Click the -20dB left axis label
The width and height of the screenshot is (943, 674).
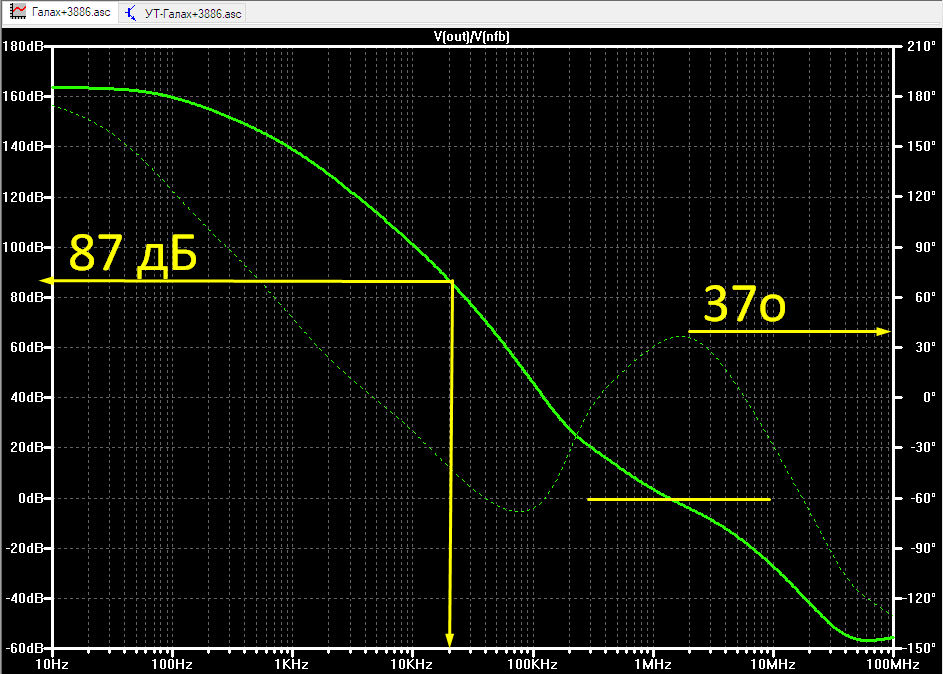[24, 548]
